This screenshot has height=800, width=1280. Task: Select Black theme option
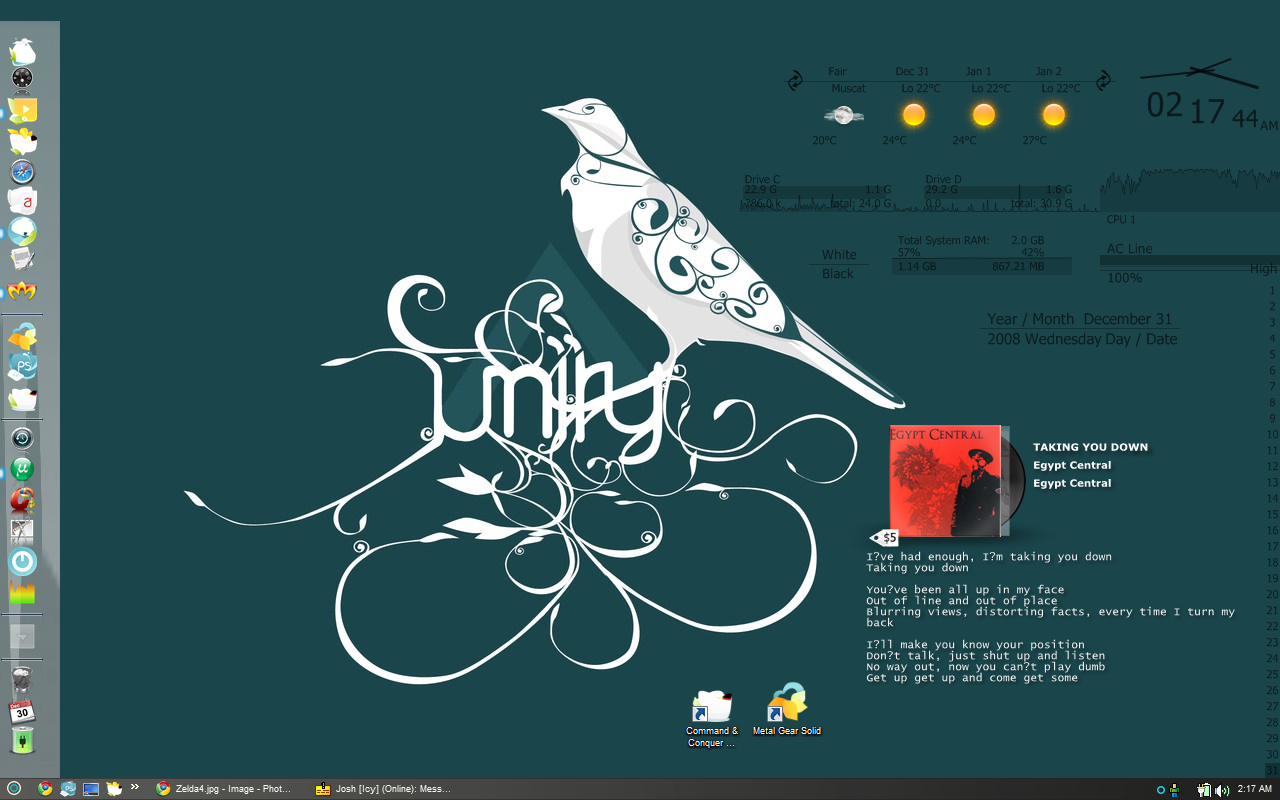[838, 274]
